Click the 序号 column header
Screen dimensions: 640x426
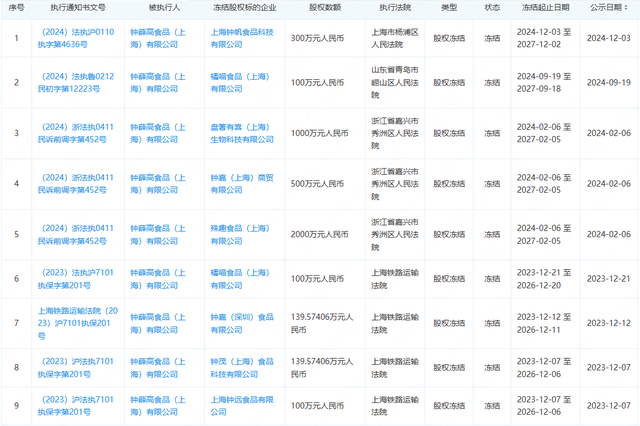coord(16,7)
